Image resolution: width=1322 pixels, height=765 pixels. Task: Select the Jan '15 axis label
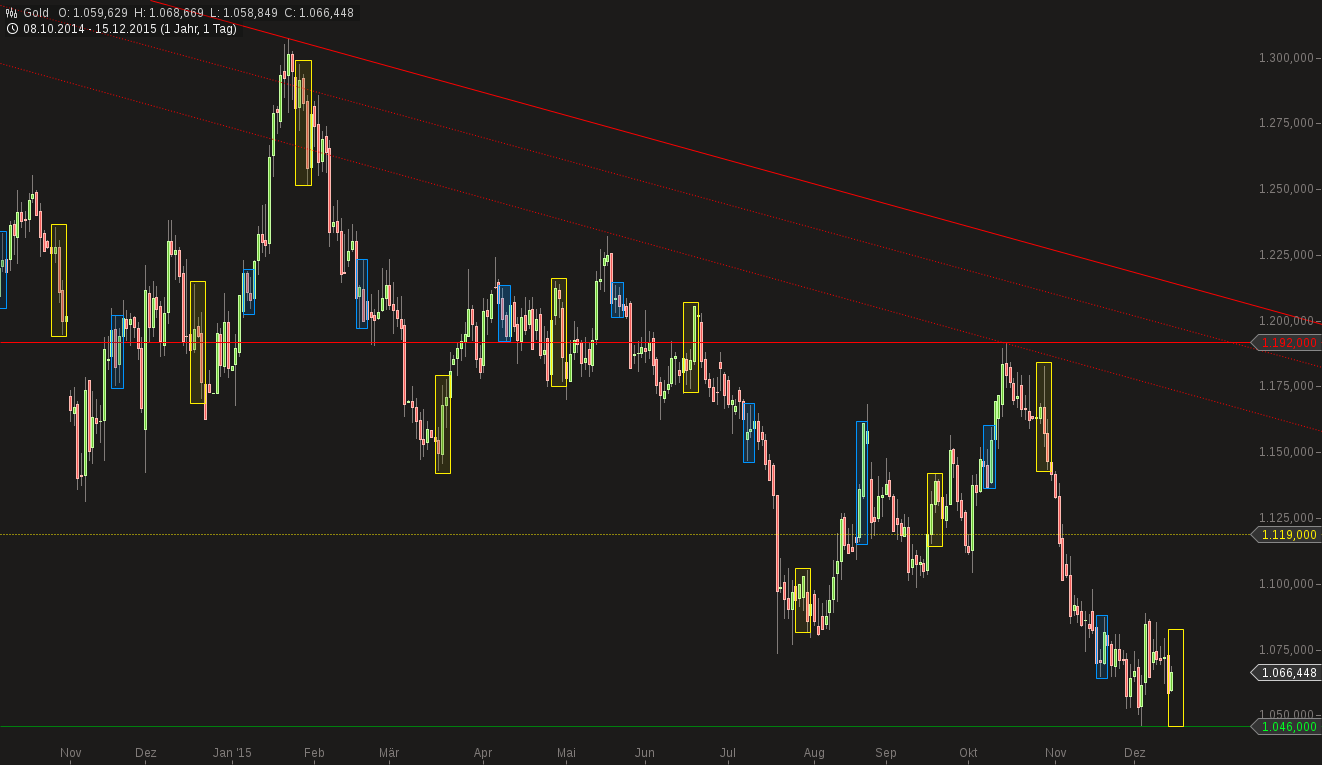230,753
